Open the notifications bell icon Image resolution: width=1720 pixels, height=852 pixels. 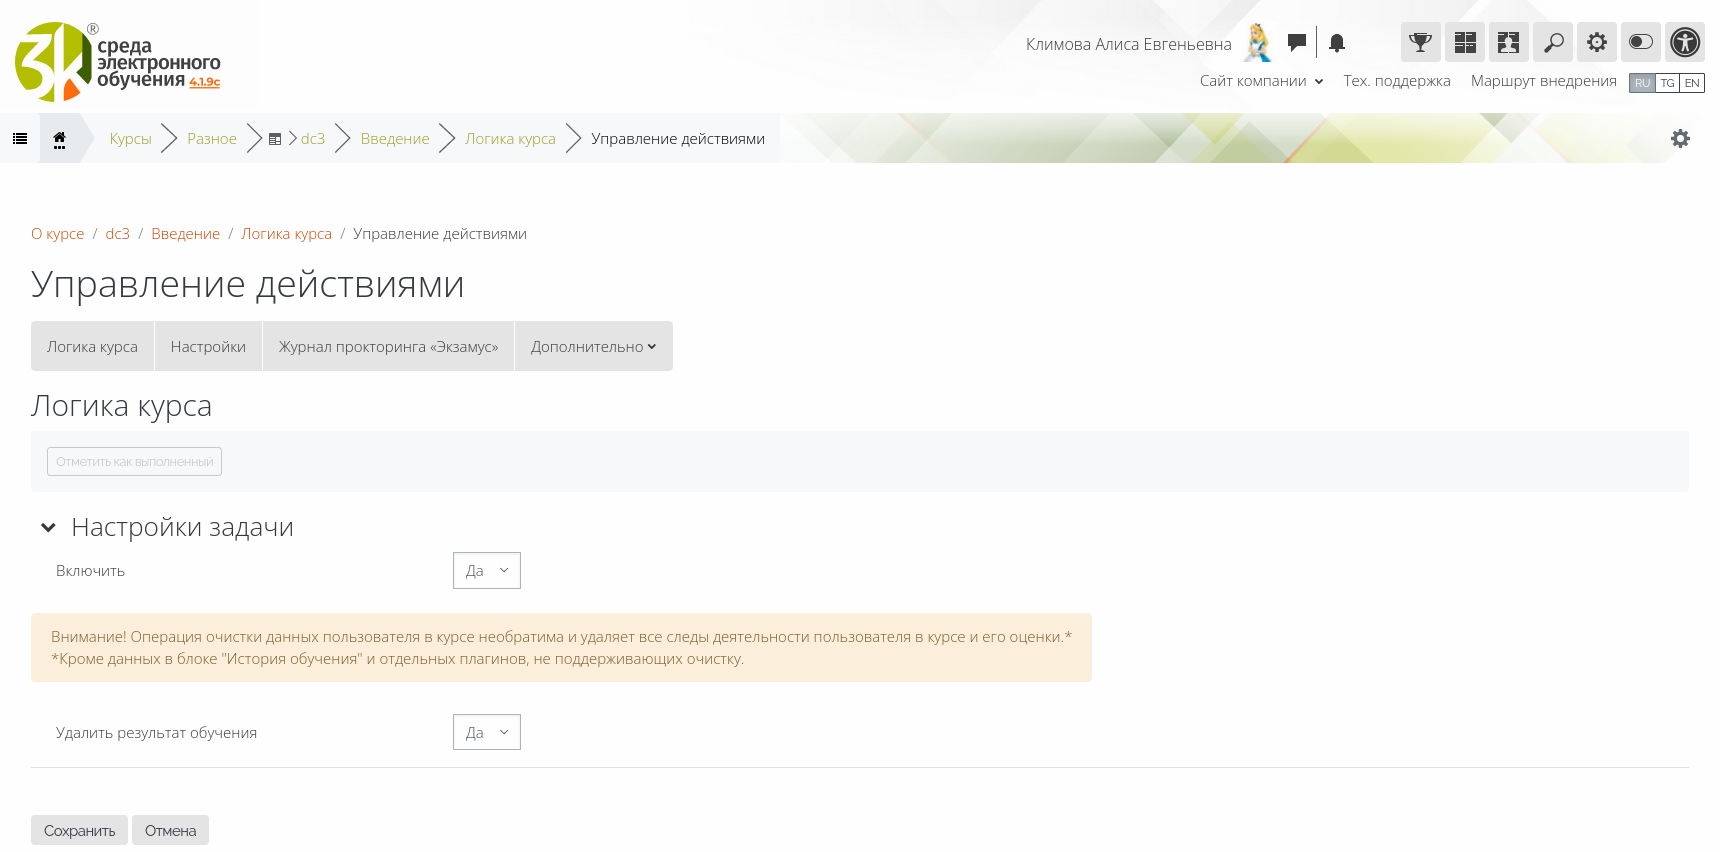click(x=1337, y=43)
